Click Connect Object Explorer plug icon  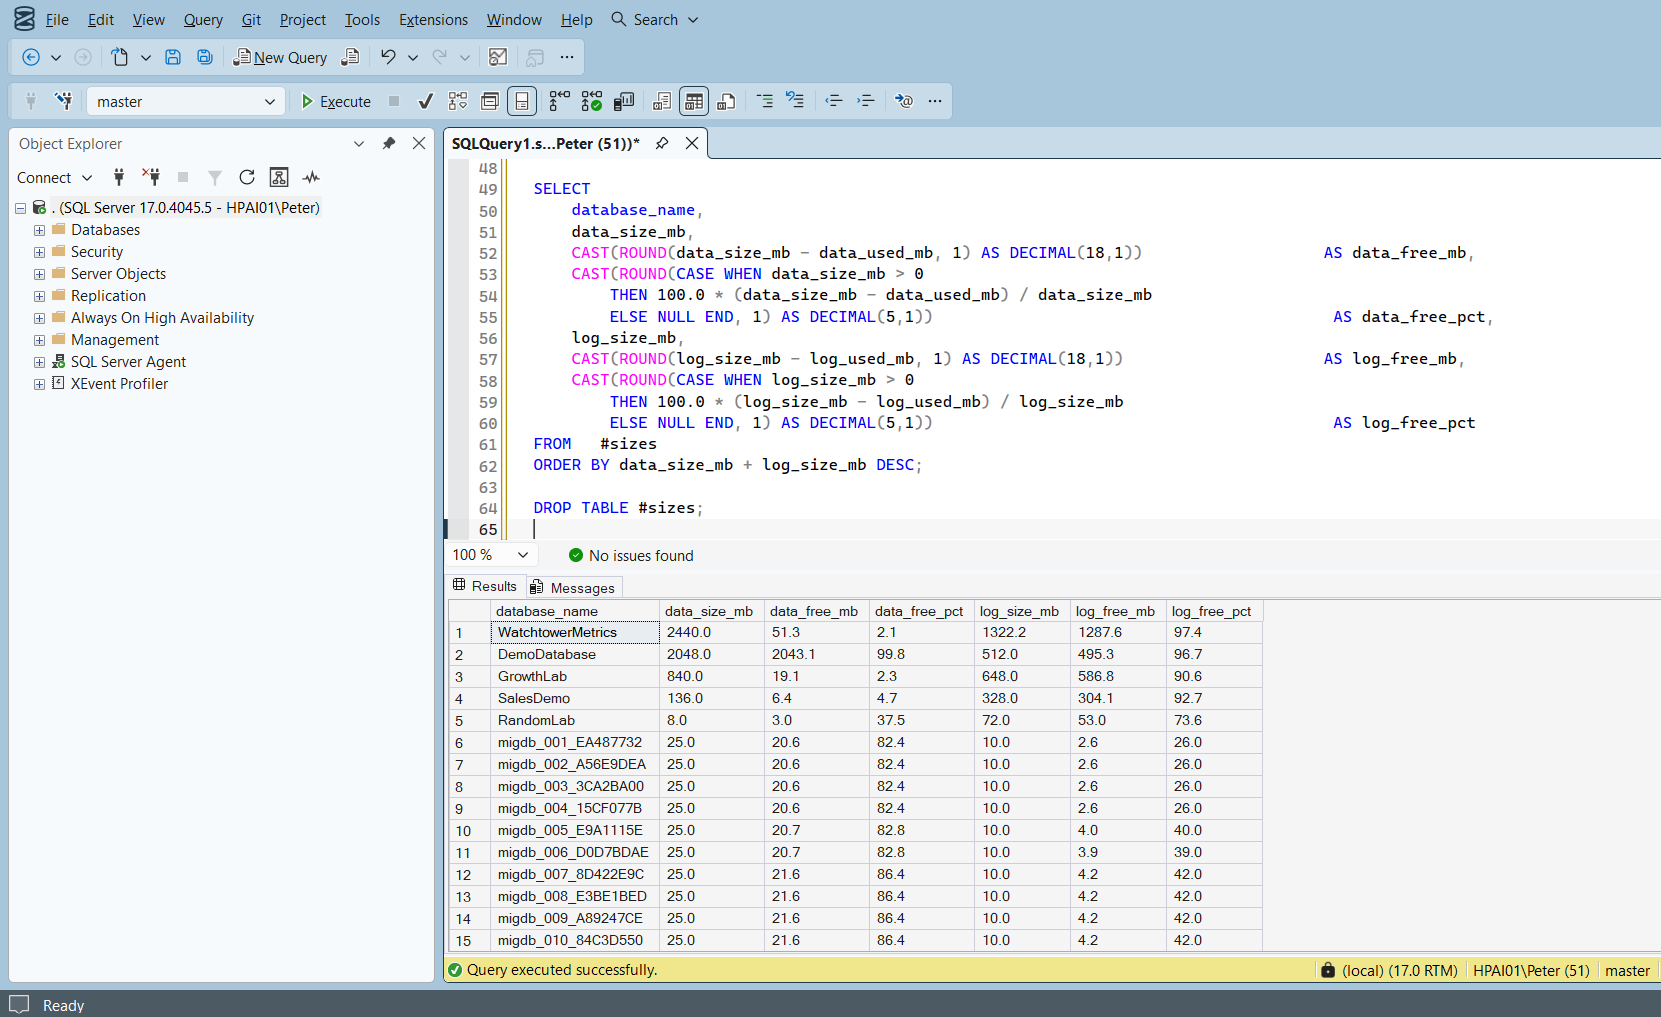point(119,177)
